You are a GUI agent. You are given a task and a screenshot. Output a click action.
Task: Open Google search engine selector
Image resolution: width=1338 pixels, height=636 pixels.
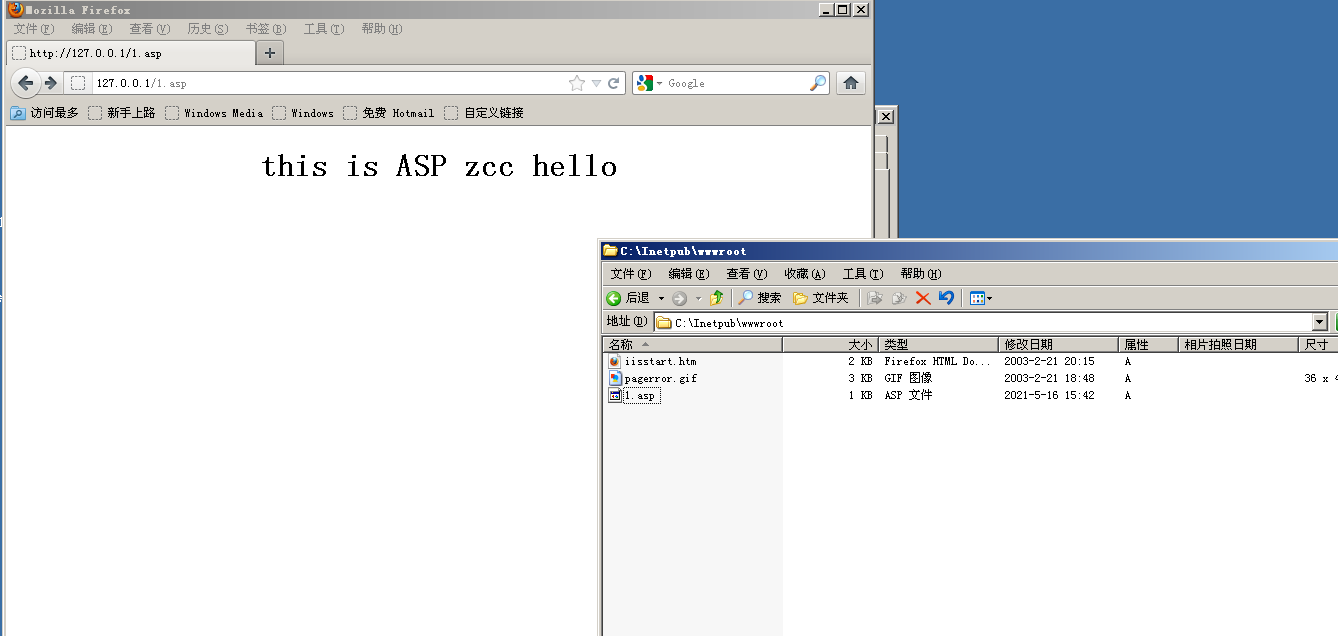tap(650, 83)
